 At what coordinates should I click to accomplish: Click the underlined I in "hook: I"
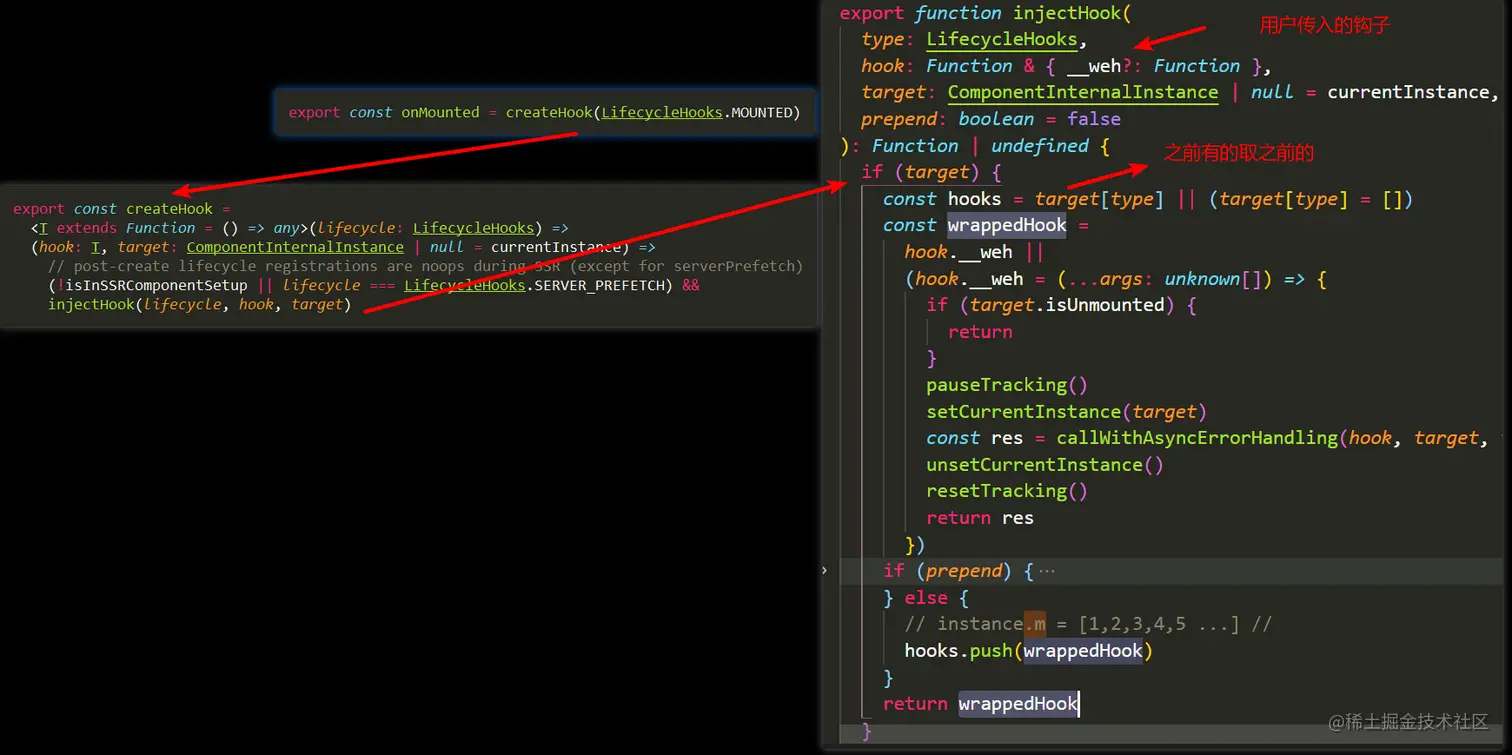[95, 247]
